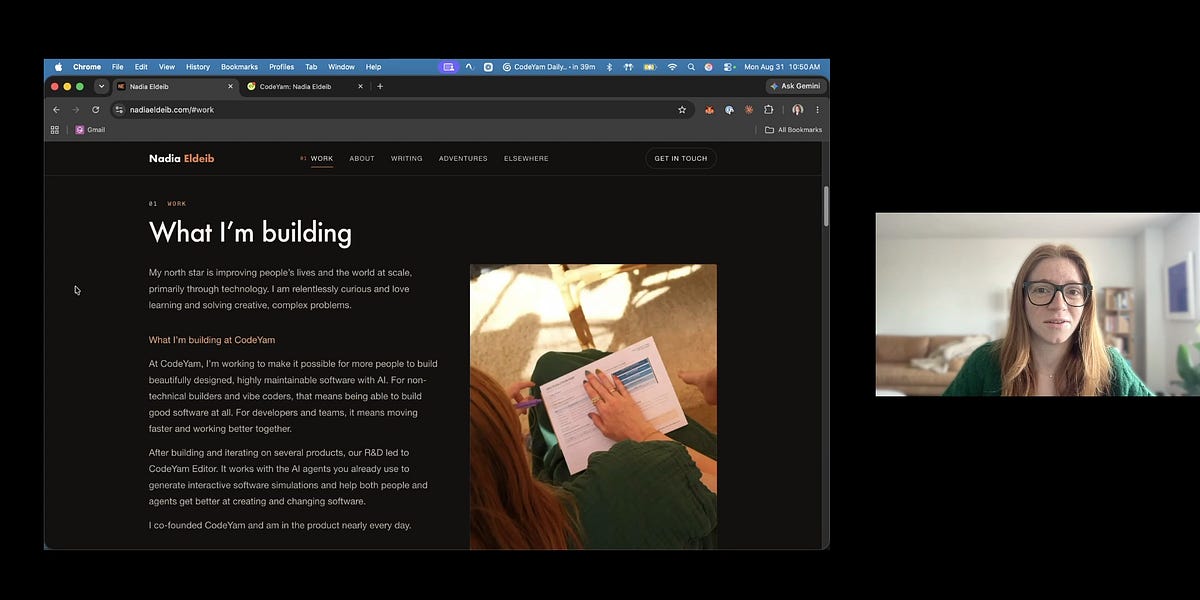Open site information icon in address bar
The width and height of the screenshot is (1200, 600).
pos(119,110)
